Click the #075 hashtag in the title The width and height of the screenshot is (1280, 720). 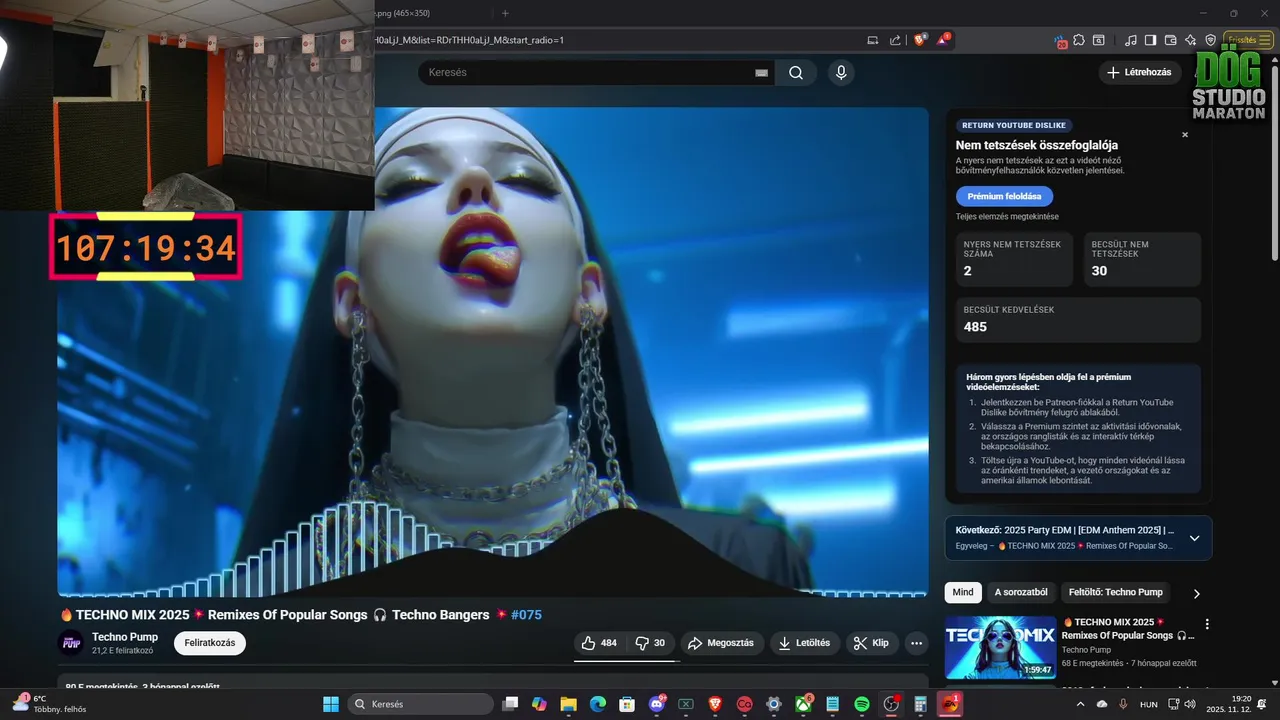coord(526,614)
